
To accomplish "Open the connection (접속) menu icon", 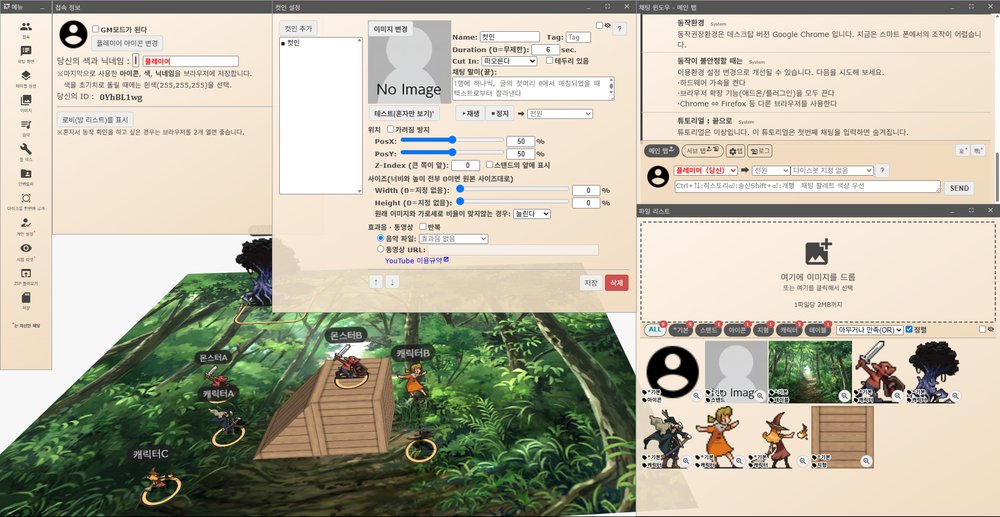I will (26, 27).
